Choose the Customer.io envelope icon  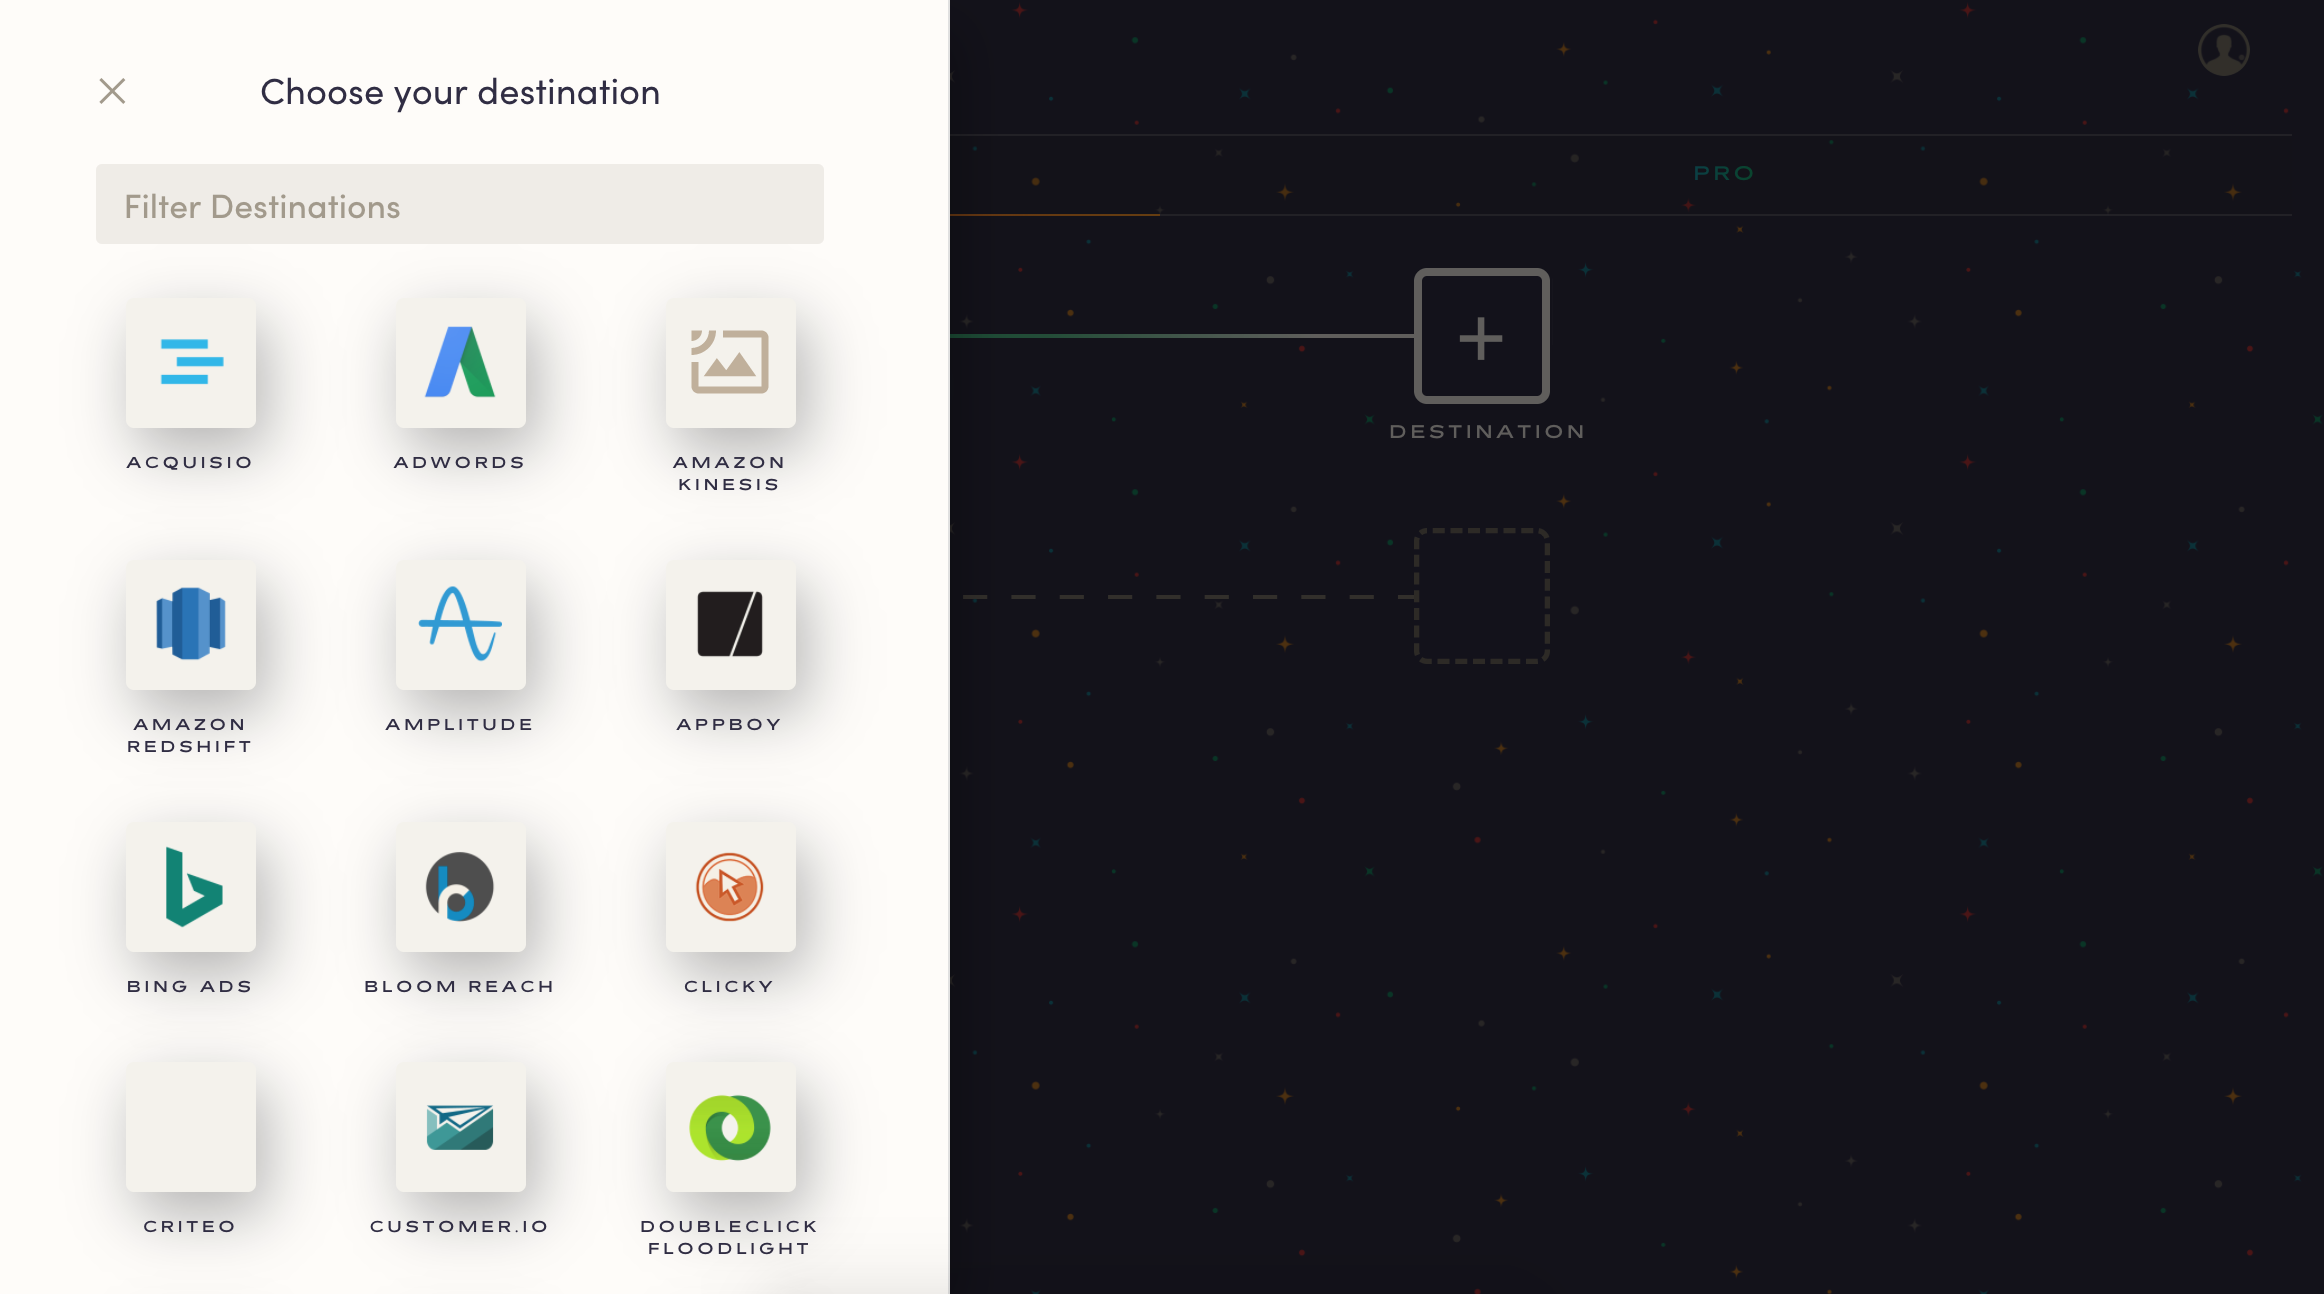pos(461,1127)
